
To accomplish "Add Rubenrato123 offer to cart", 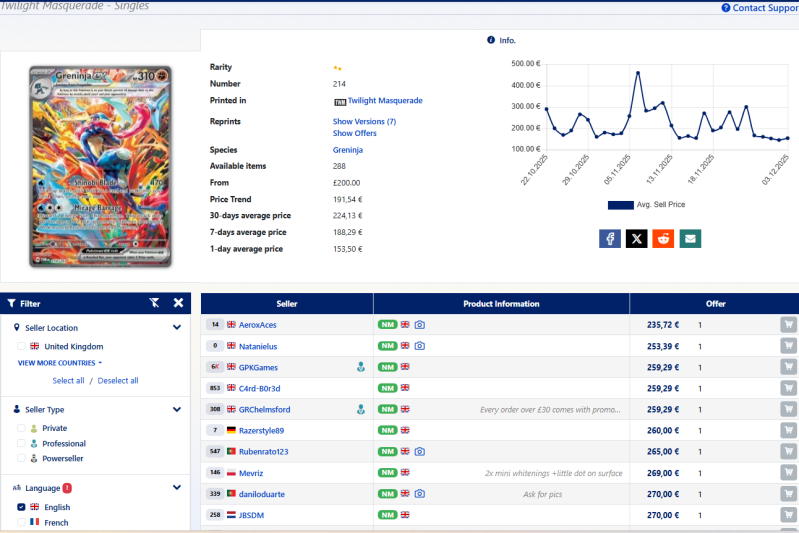I will point(788,451).
